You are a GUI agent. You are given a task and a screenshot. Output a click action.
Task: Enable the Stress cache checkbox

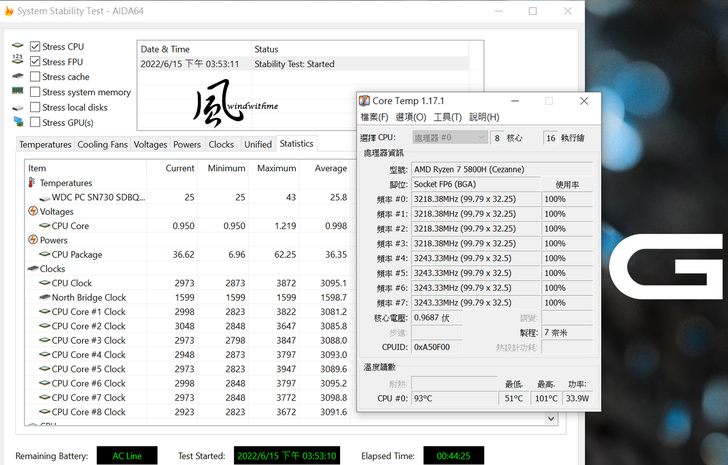tap(36, 77)
